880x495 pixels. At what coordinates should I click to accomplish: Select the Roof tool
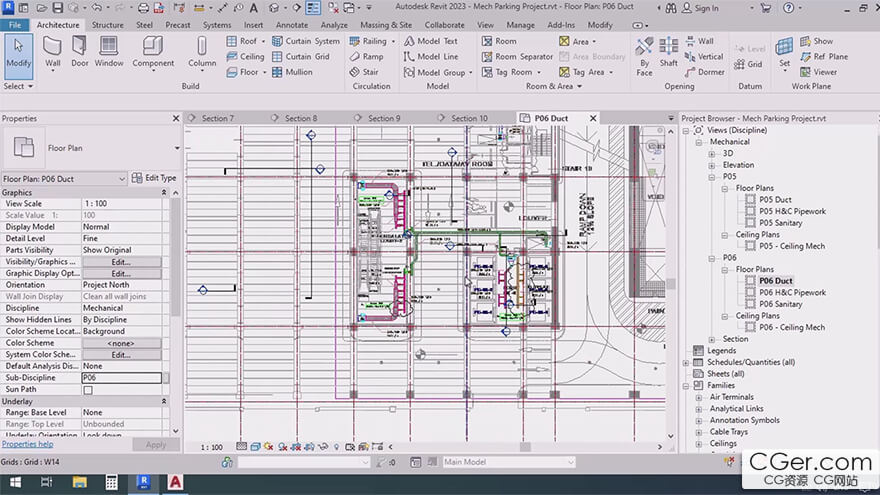[x=246, y=41]
